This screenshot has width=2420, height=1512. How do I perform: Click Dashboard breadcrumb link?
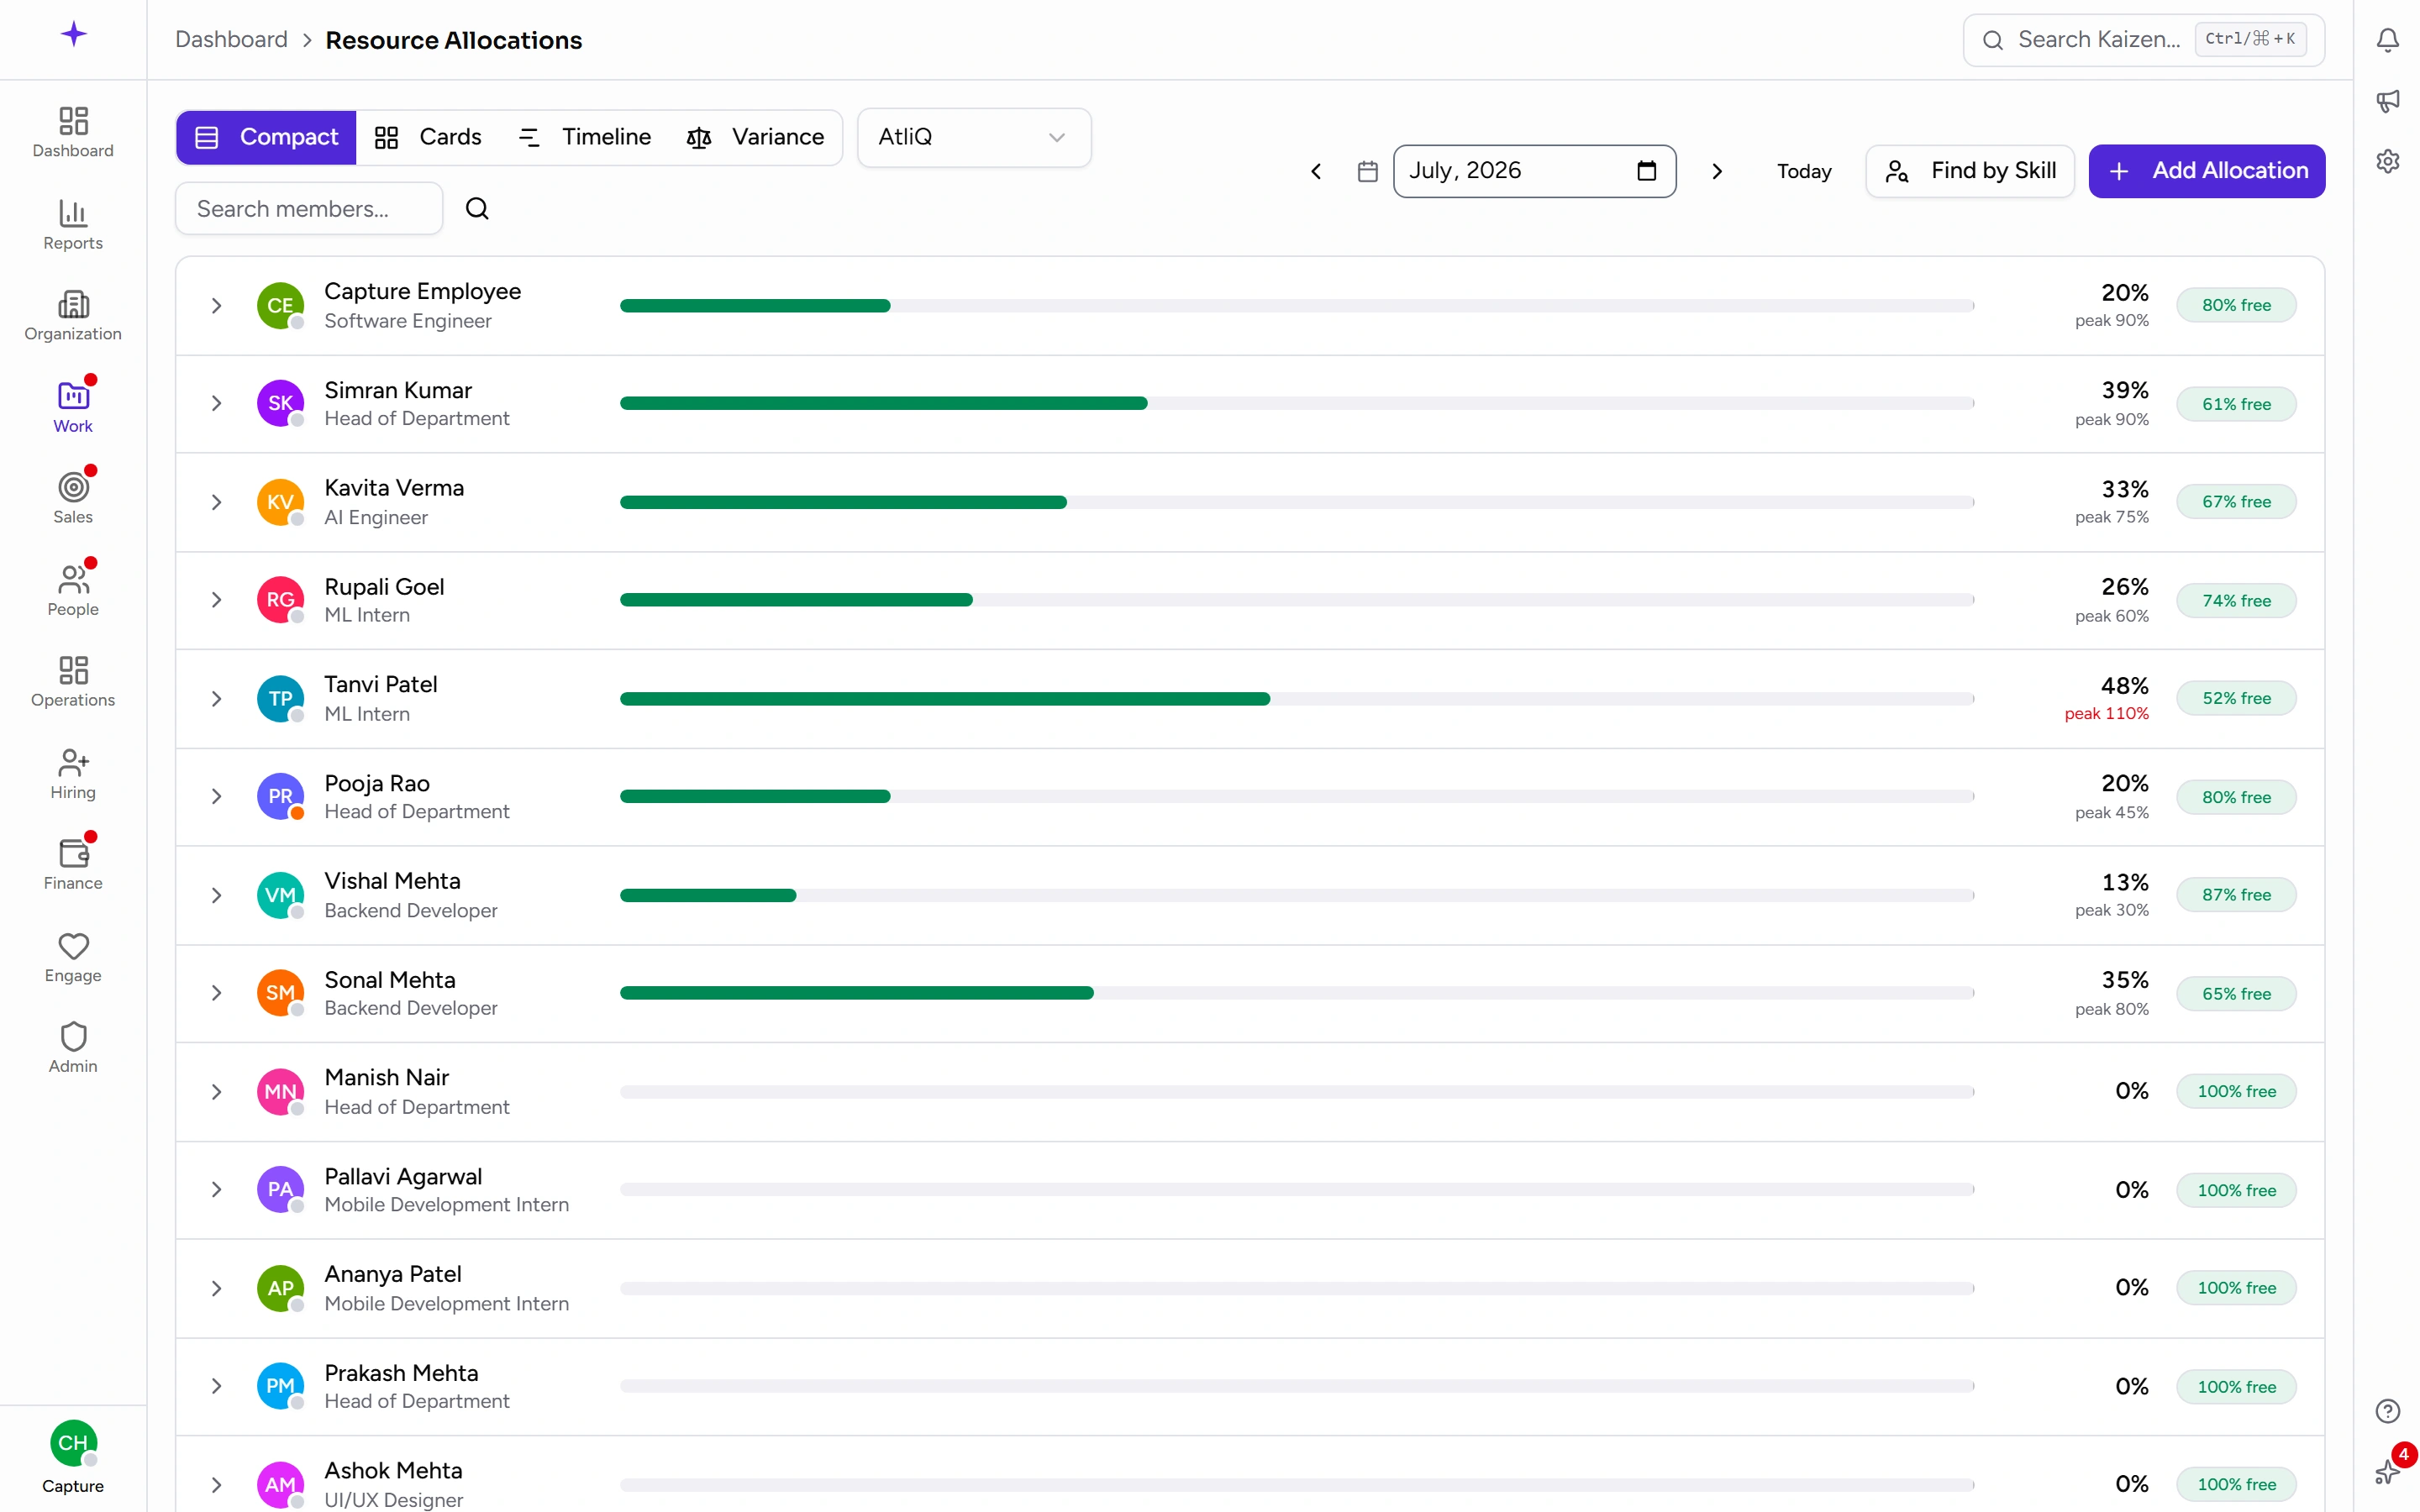[x=231, y=40]
